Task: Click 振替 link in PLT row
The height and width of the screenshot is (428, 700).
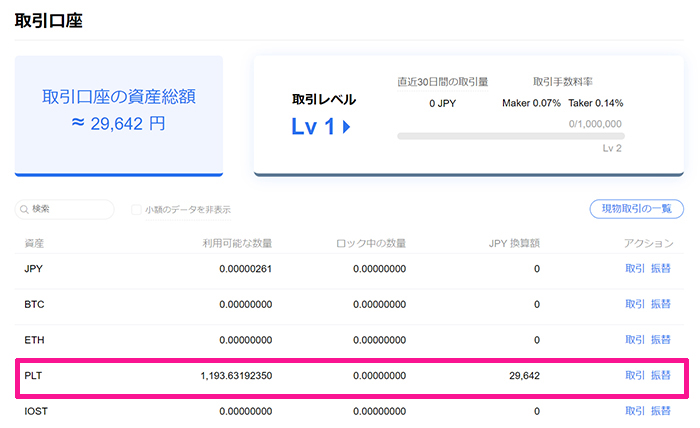Action: pos(661,375)
